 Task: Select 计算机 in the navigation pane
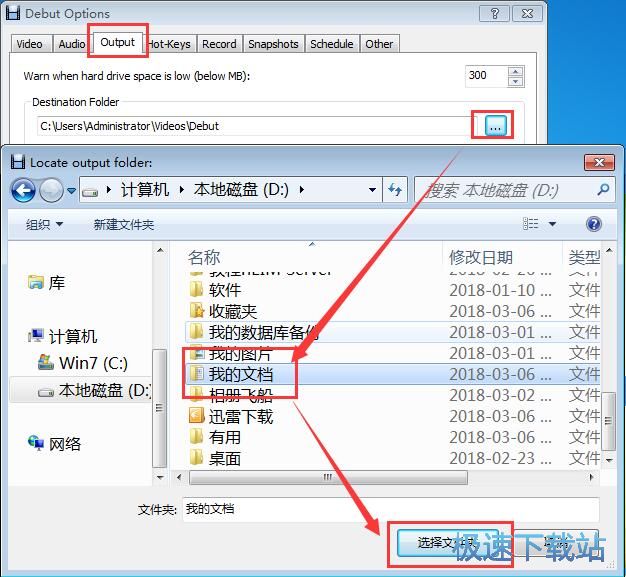pos(63,337)
